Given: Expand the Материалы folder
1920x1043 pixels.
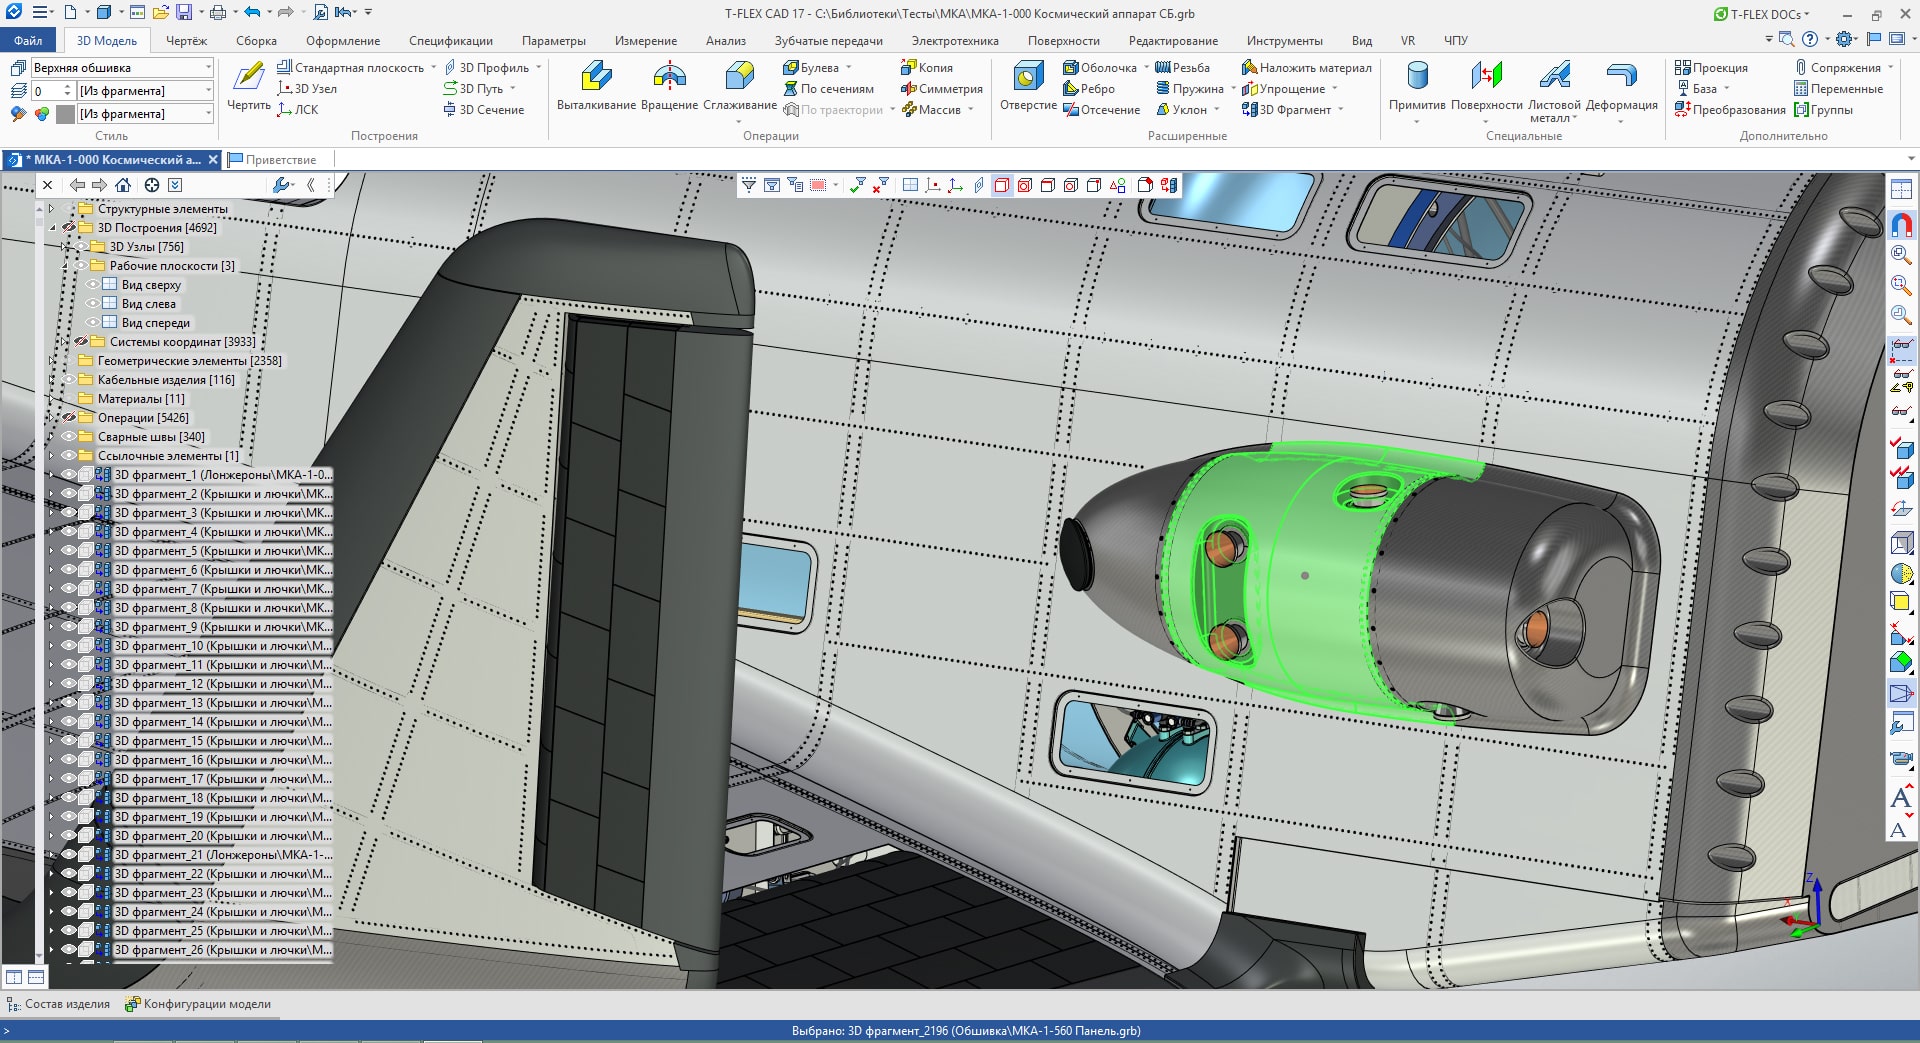Looking at the screenshot, I should [52, 399].
